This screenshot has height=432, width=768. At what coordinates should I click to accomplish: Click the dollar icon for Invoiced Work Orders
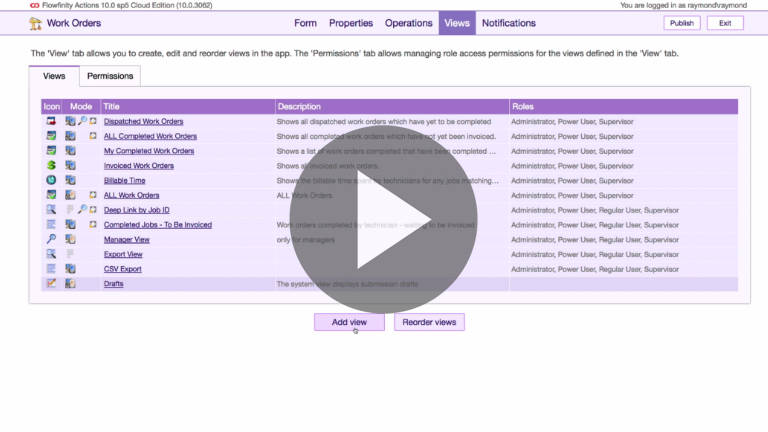coord(51,166)
